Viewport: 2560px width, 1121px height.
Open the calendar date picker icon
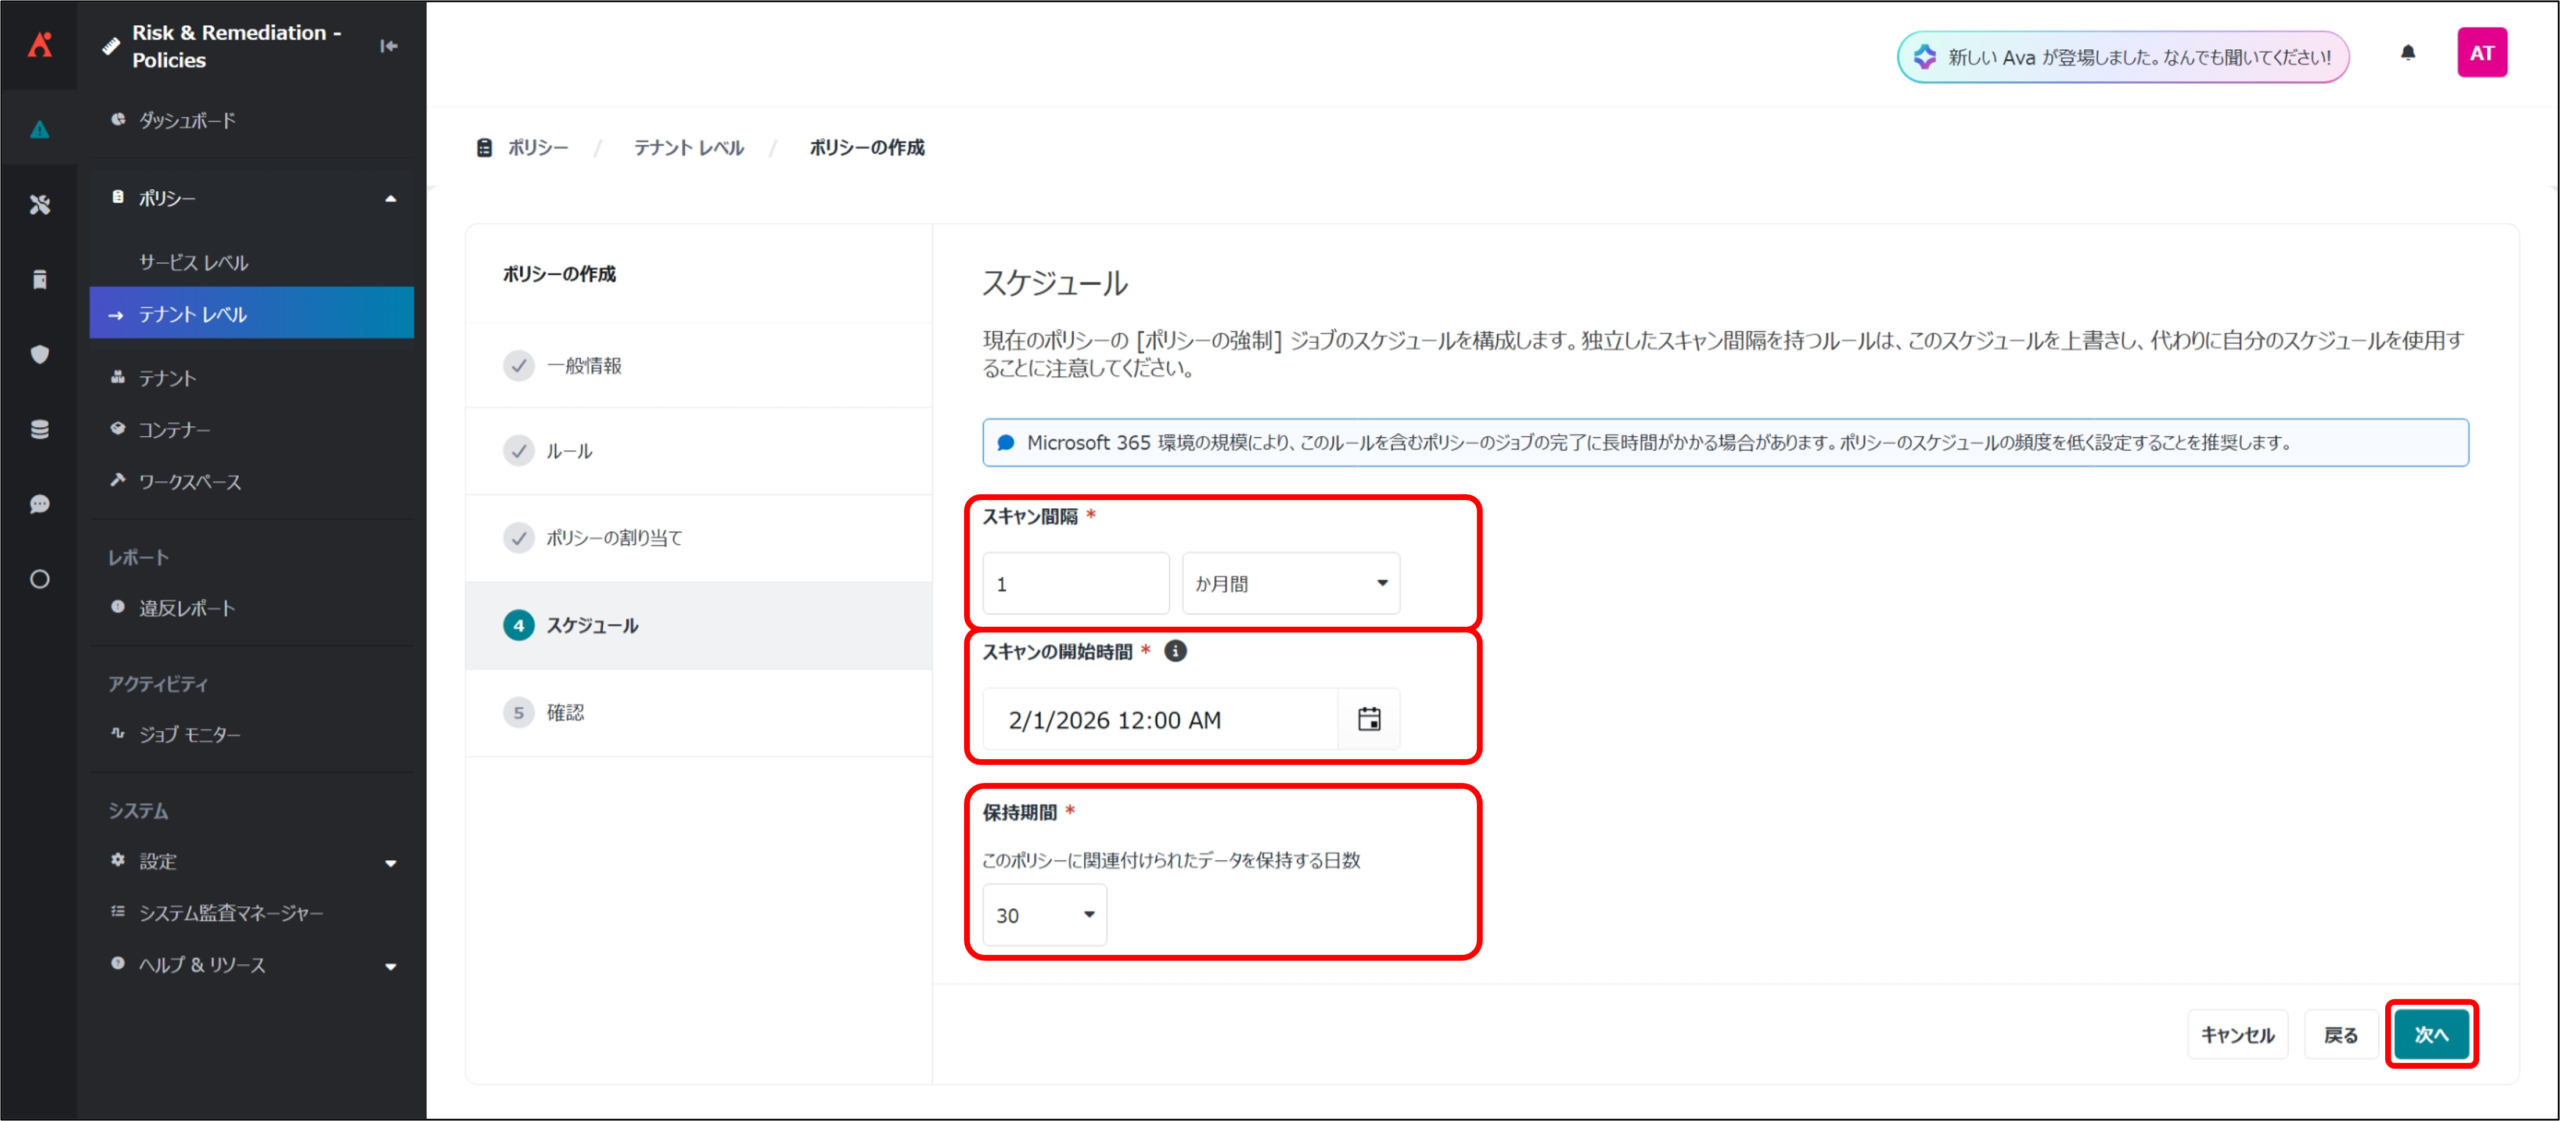tap(1369, 719)
